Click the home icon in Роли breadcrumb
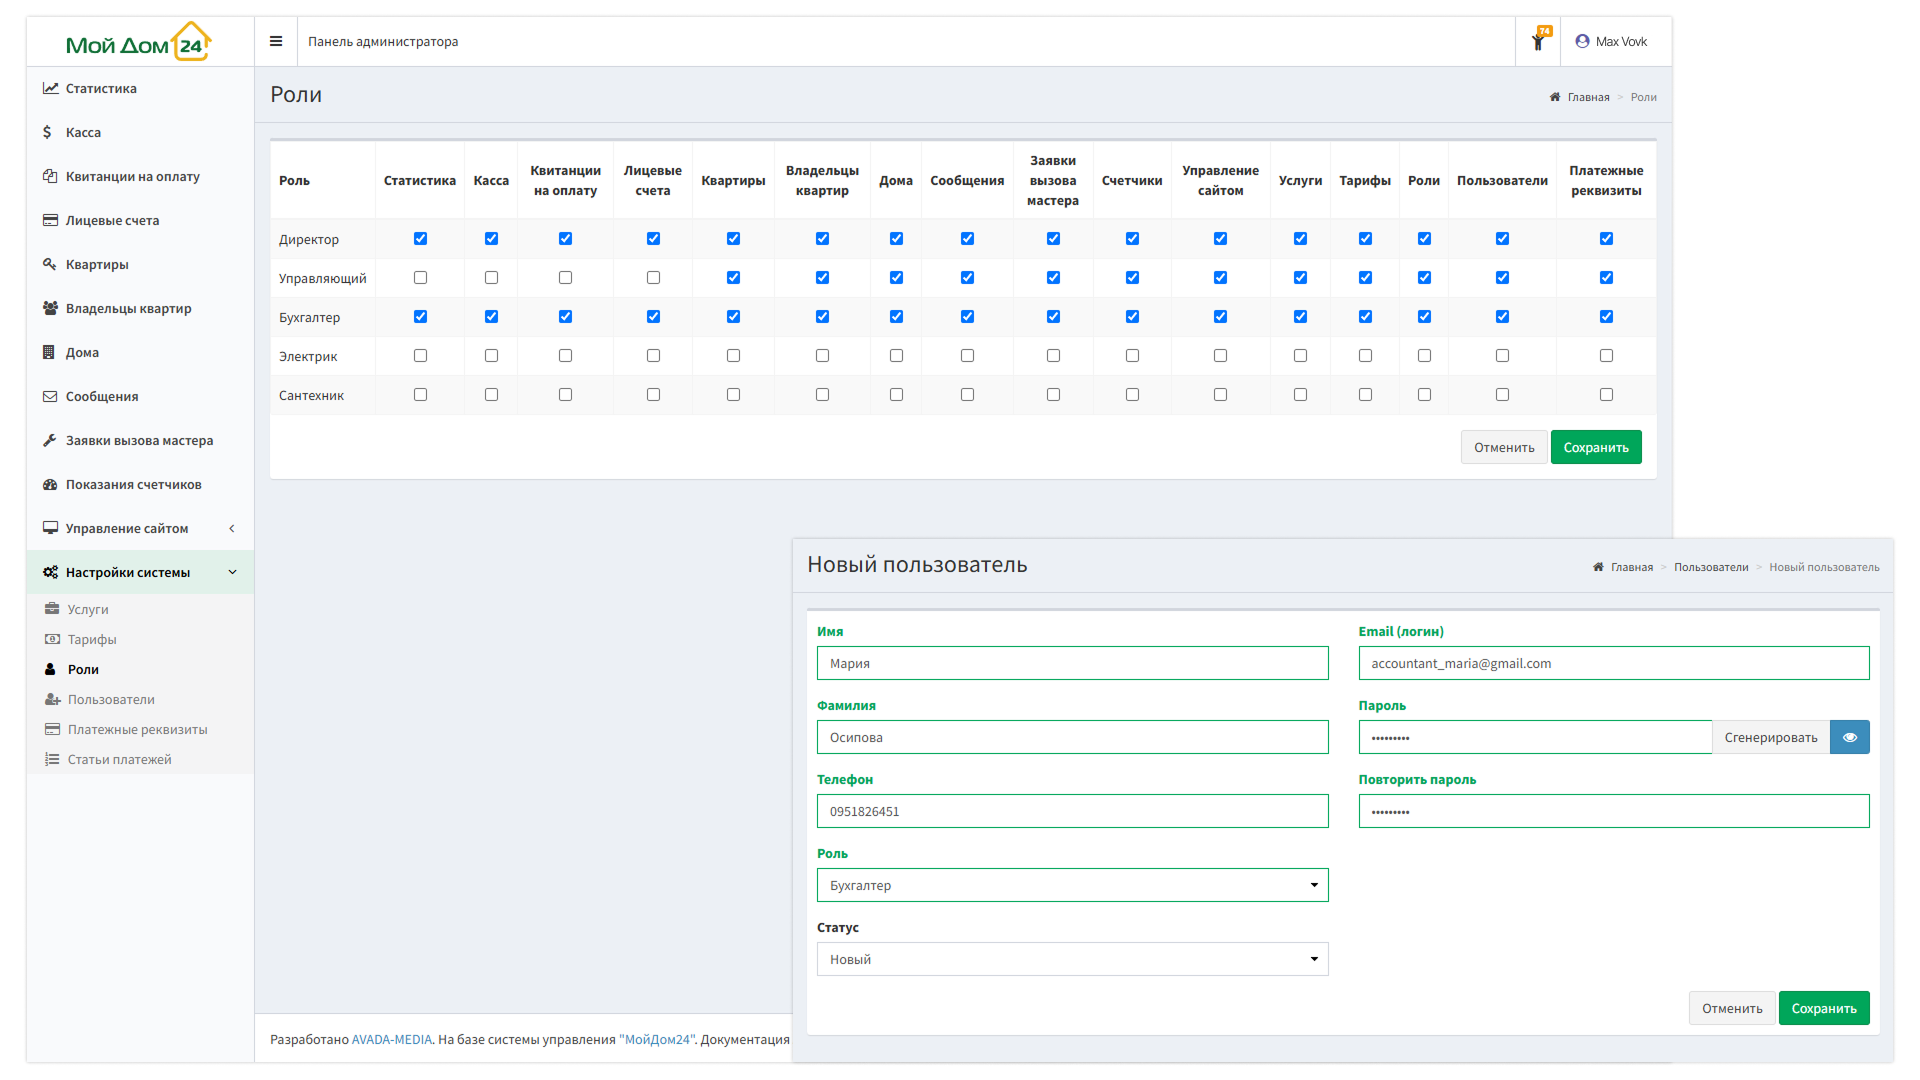Screen dimensions: 1920x1080 click(1555, 97)
